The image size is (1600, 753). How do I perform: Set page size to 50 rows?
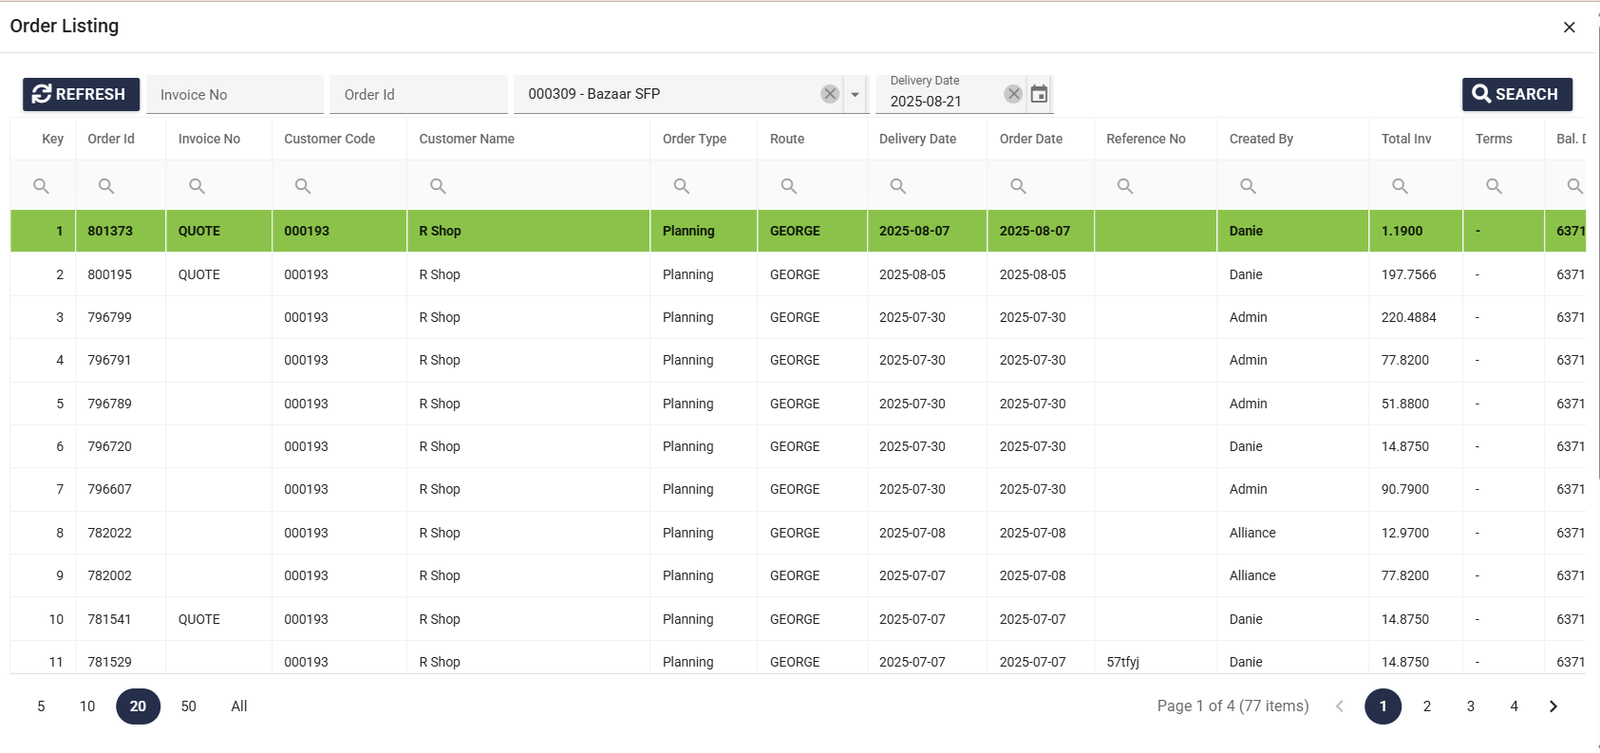tap(188, 706)
